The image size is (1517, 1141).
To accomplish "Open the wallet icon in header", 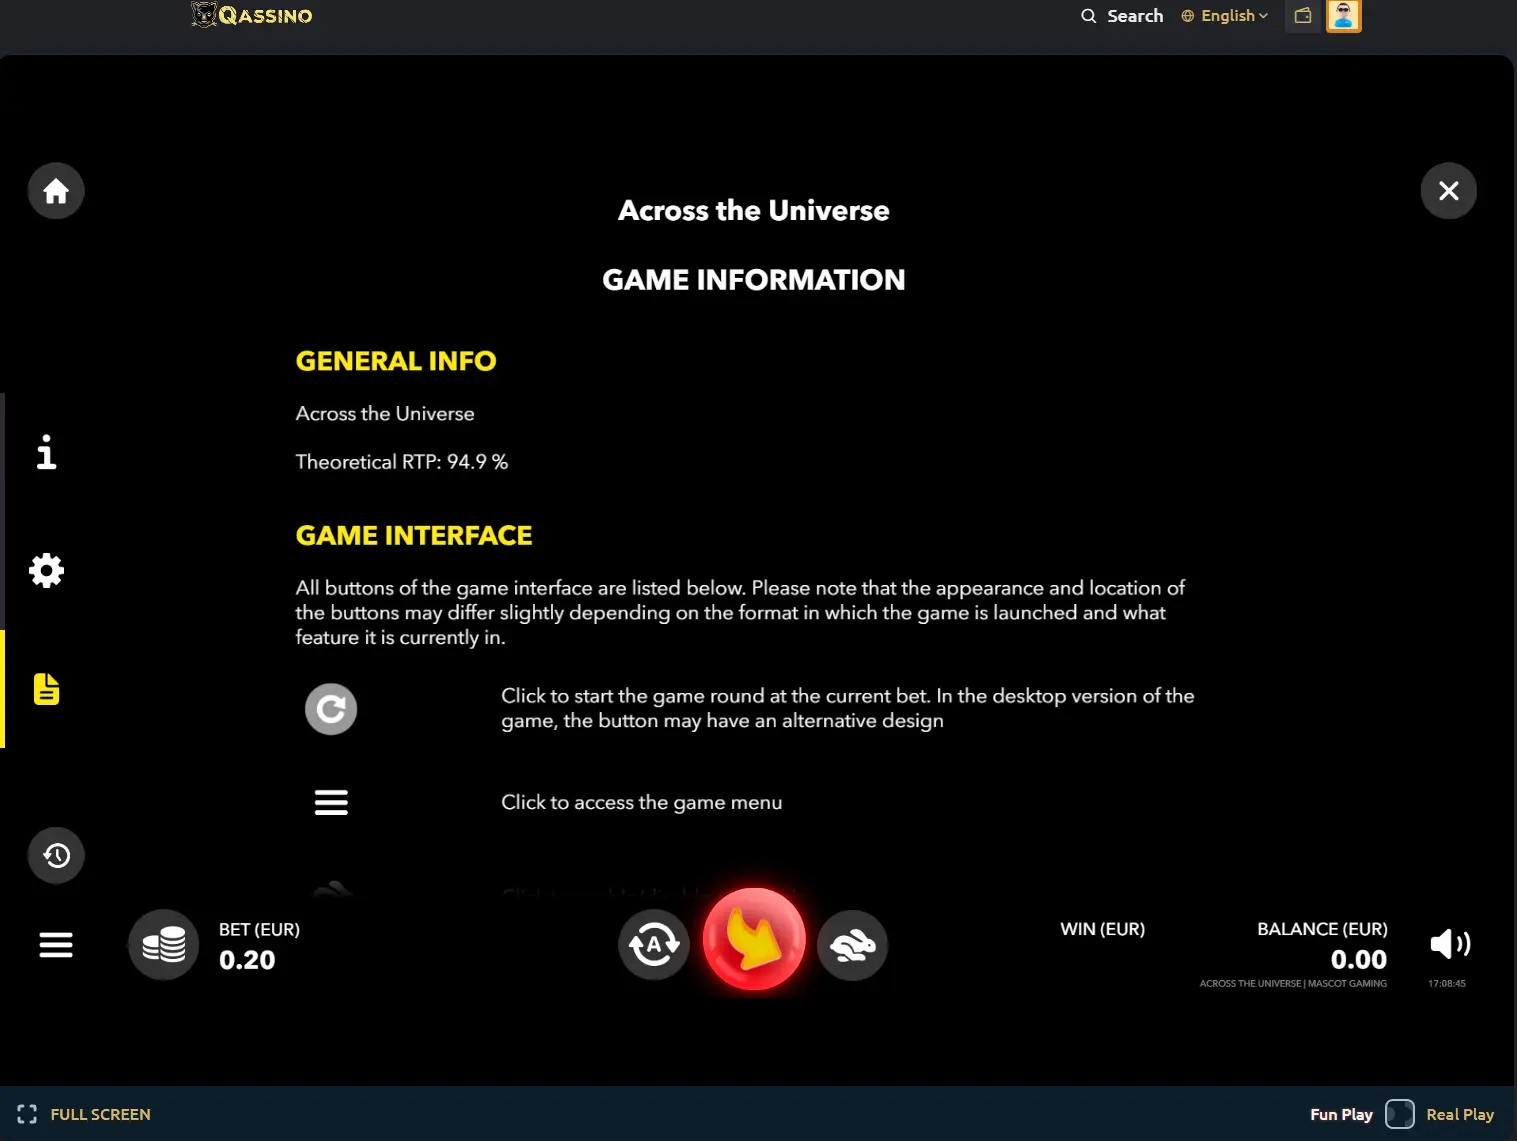I will (1303, 16).
